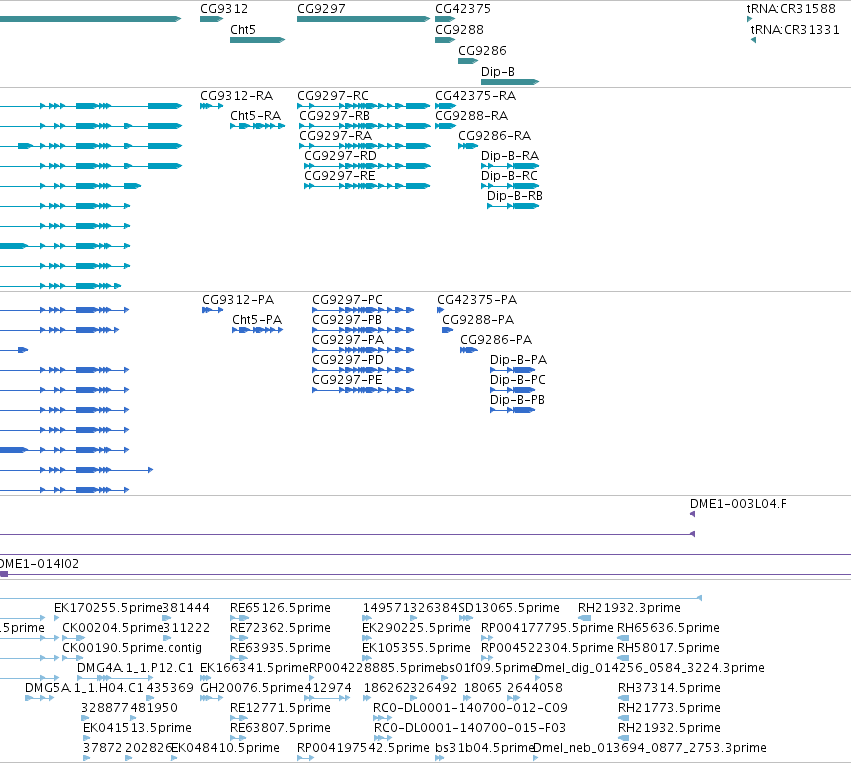This screenshot has height=763, width=851.
Task: Select the CK00190.5prime.contig label
Action: pyautogui.click(x=132, y=648)
